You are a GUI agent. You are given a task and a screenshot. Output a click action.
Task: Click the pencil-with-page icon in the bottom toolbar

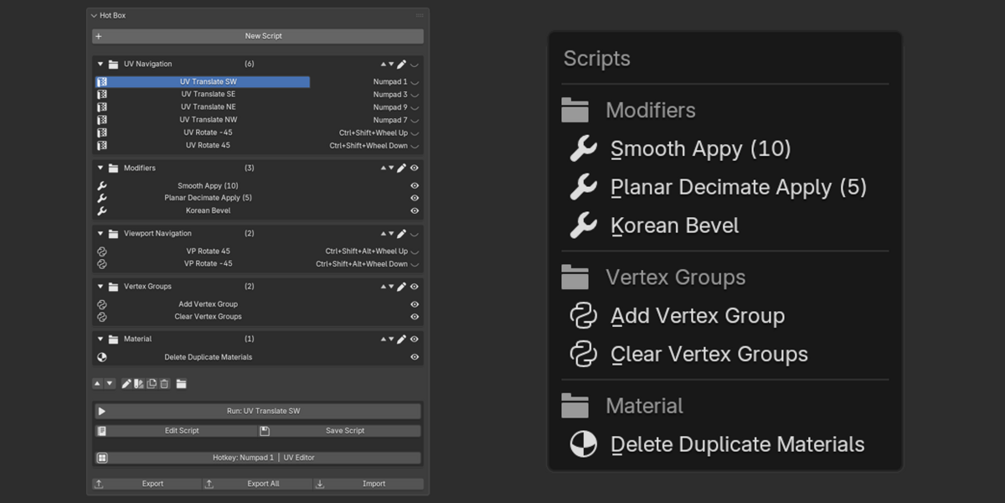pyautogui.click(x=138, y=384)
